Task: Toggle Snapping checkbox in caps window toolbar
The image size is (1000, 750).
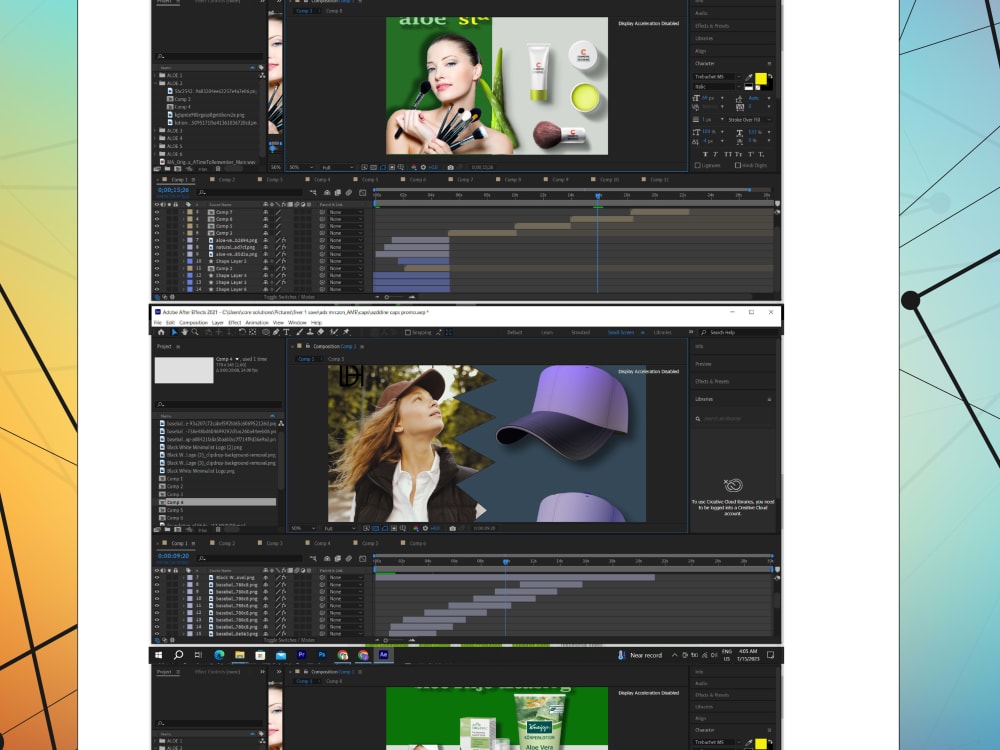Action: (408, 332)
